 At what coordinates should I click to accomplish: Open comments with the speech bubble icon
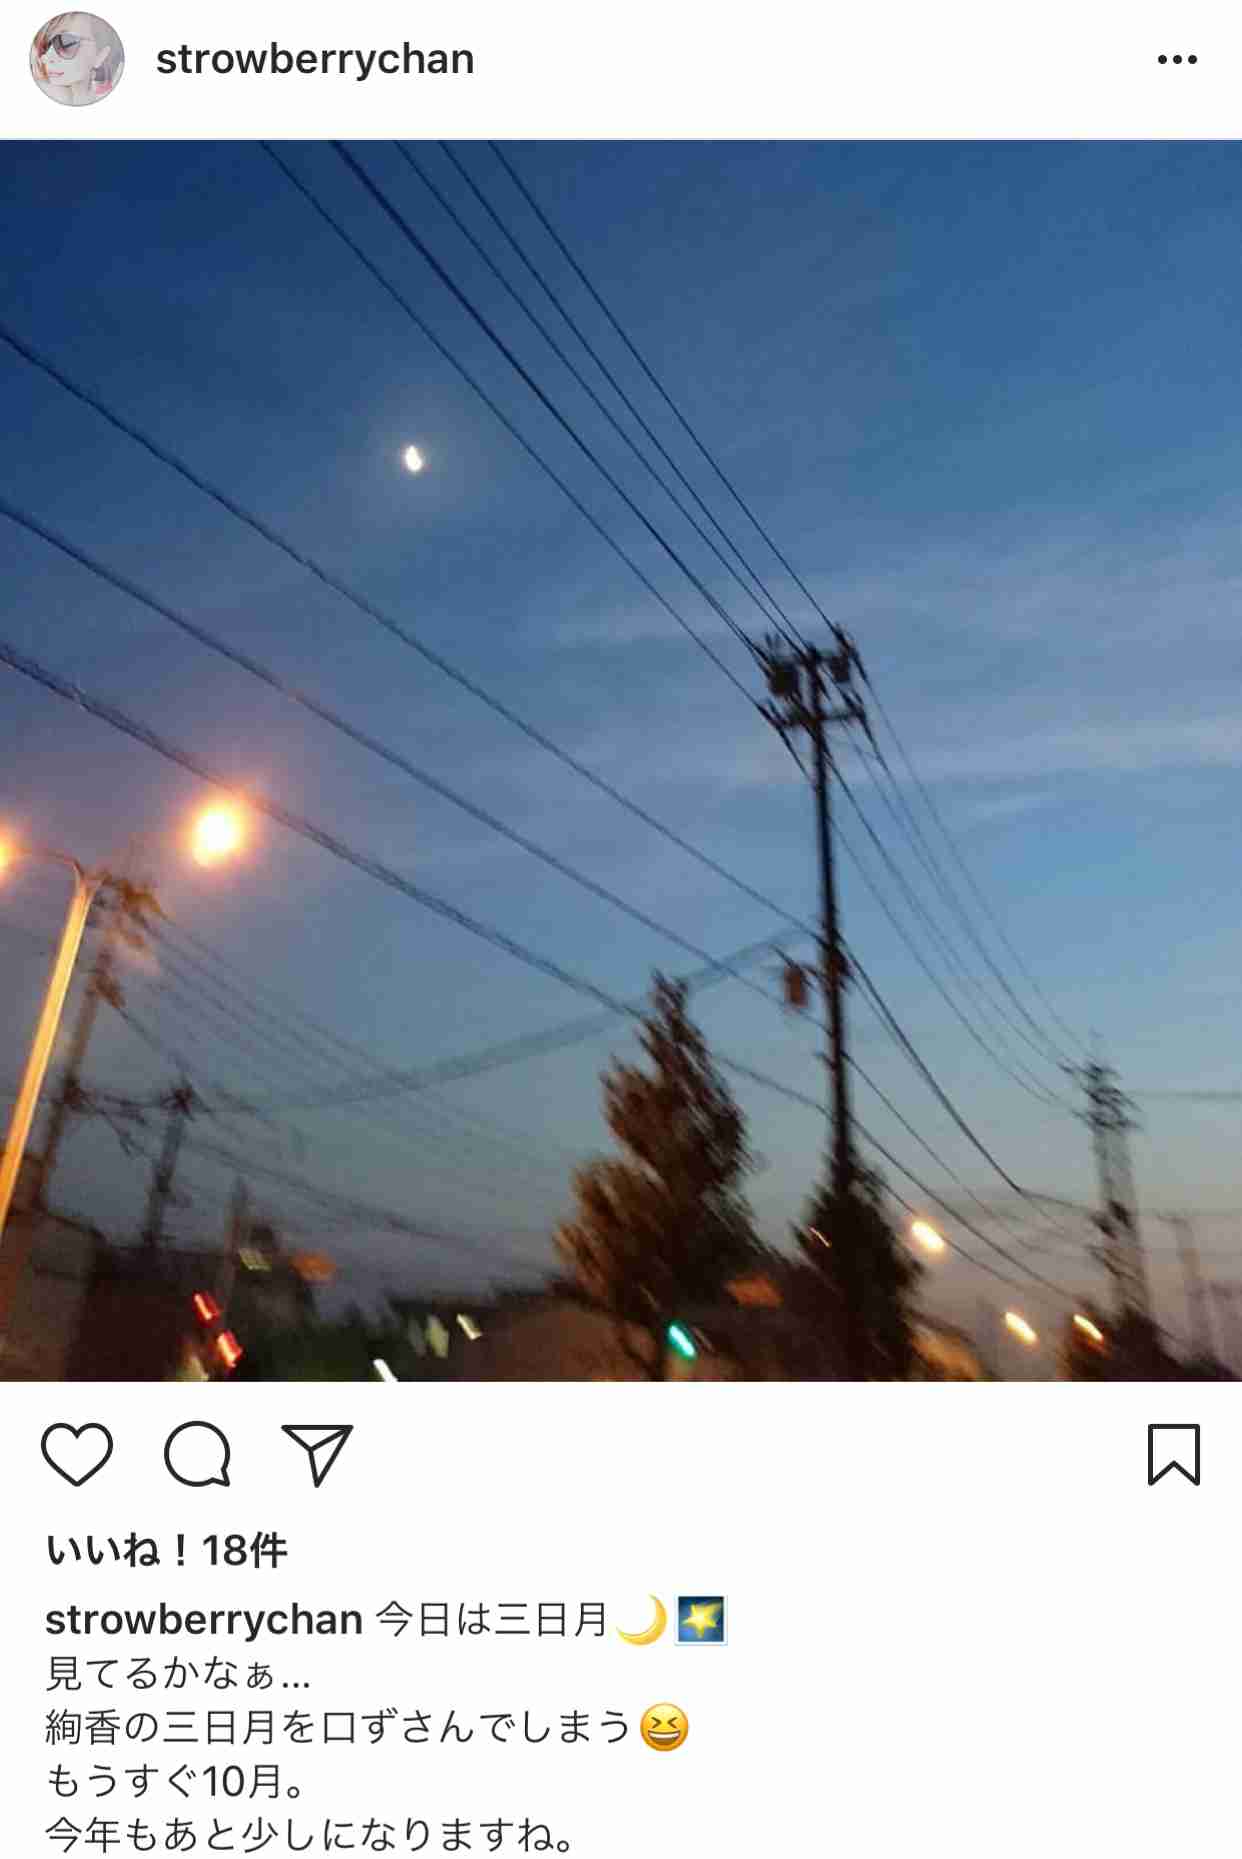(x=198, y=1453)
